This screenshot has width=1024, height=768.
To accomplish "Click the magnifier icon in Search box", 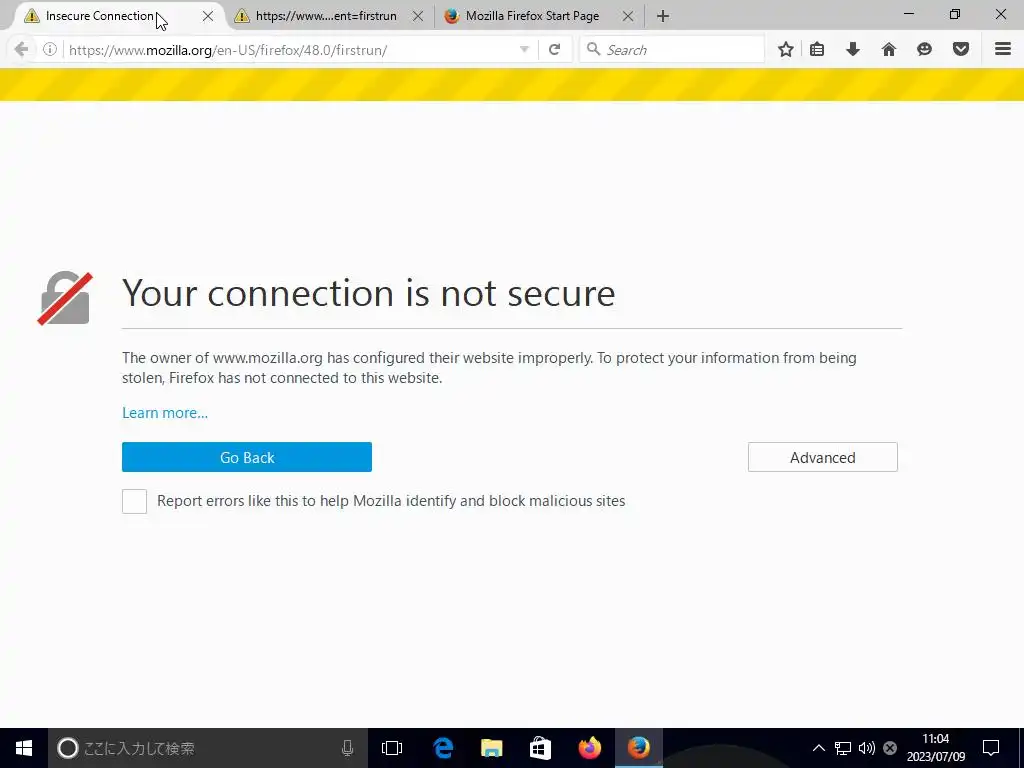I will [593, 49].
